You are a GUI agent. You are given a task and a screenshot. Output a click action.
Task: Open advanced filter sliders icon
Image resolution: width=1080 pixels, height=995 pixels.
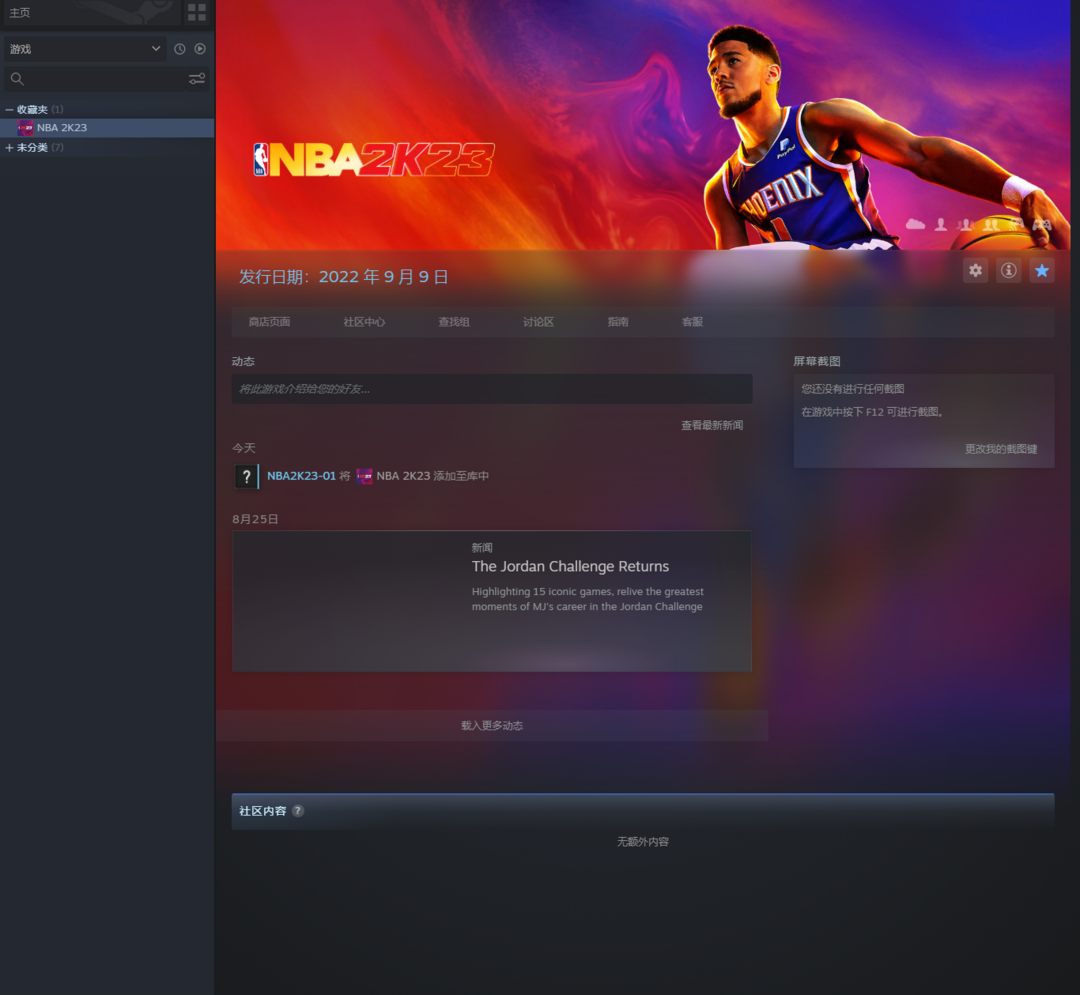pyautogui.click(x=197, y=79)
